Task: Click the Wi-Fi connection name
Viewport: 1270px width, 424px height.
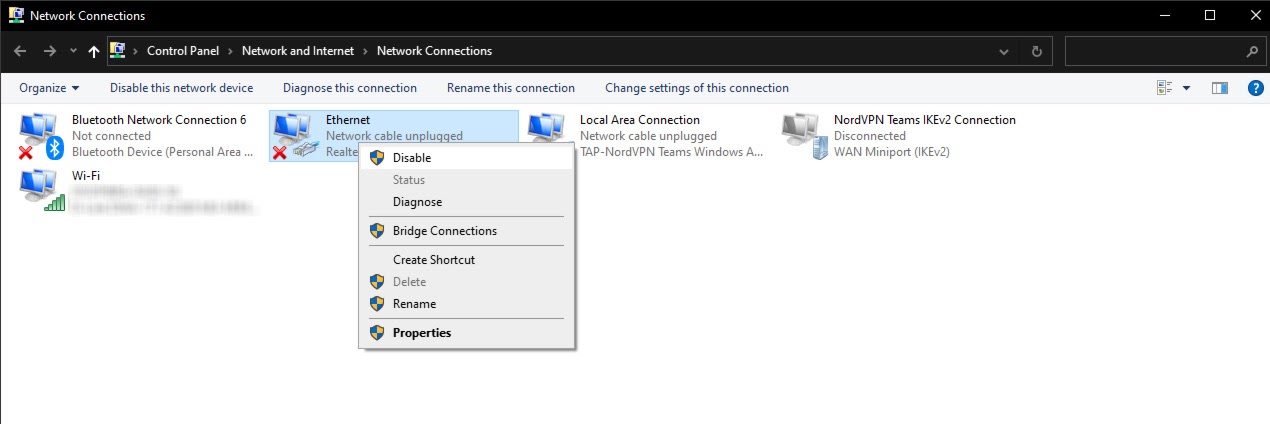Action: click(86, 176)
